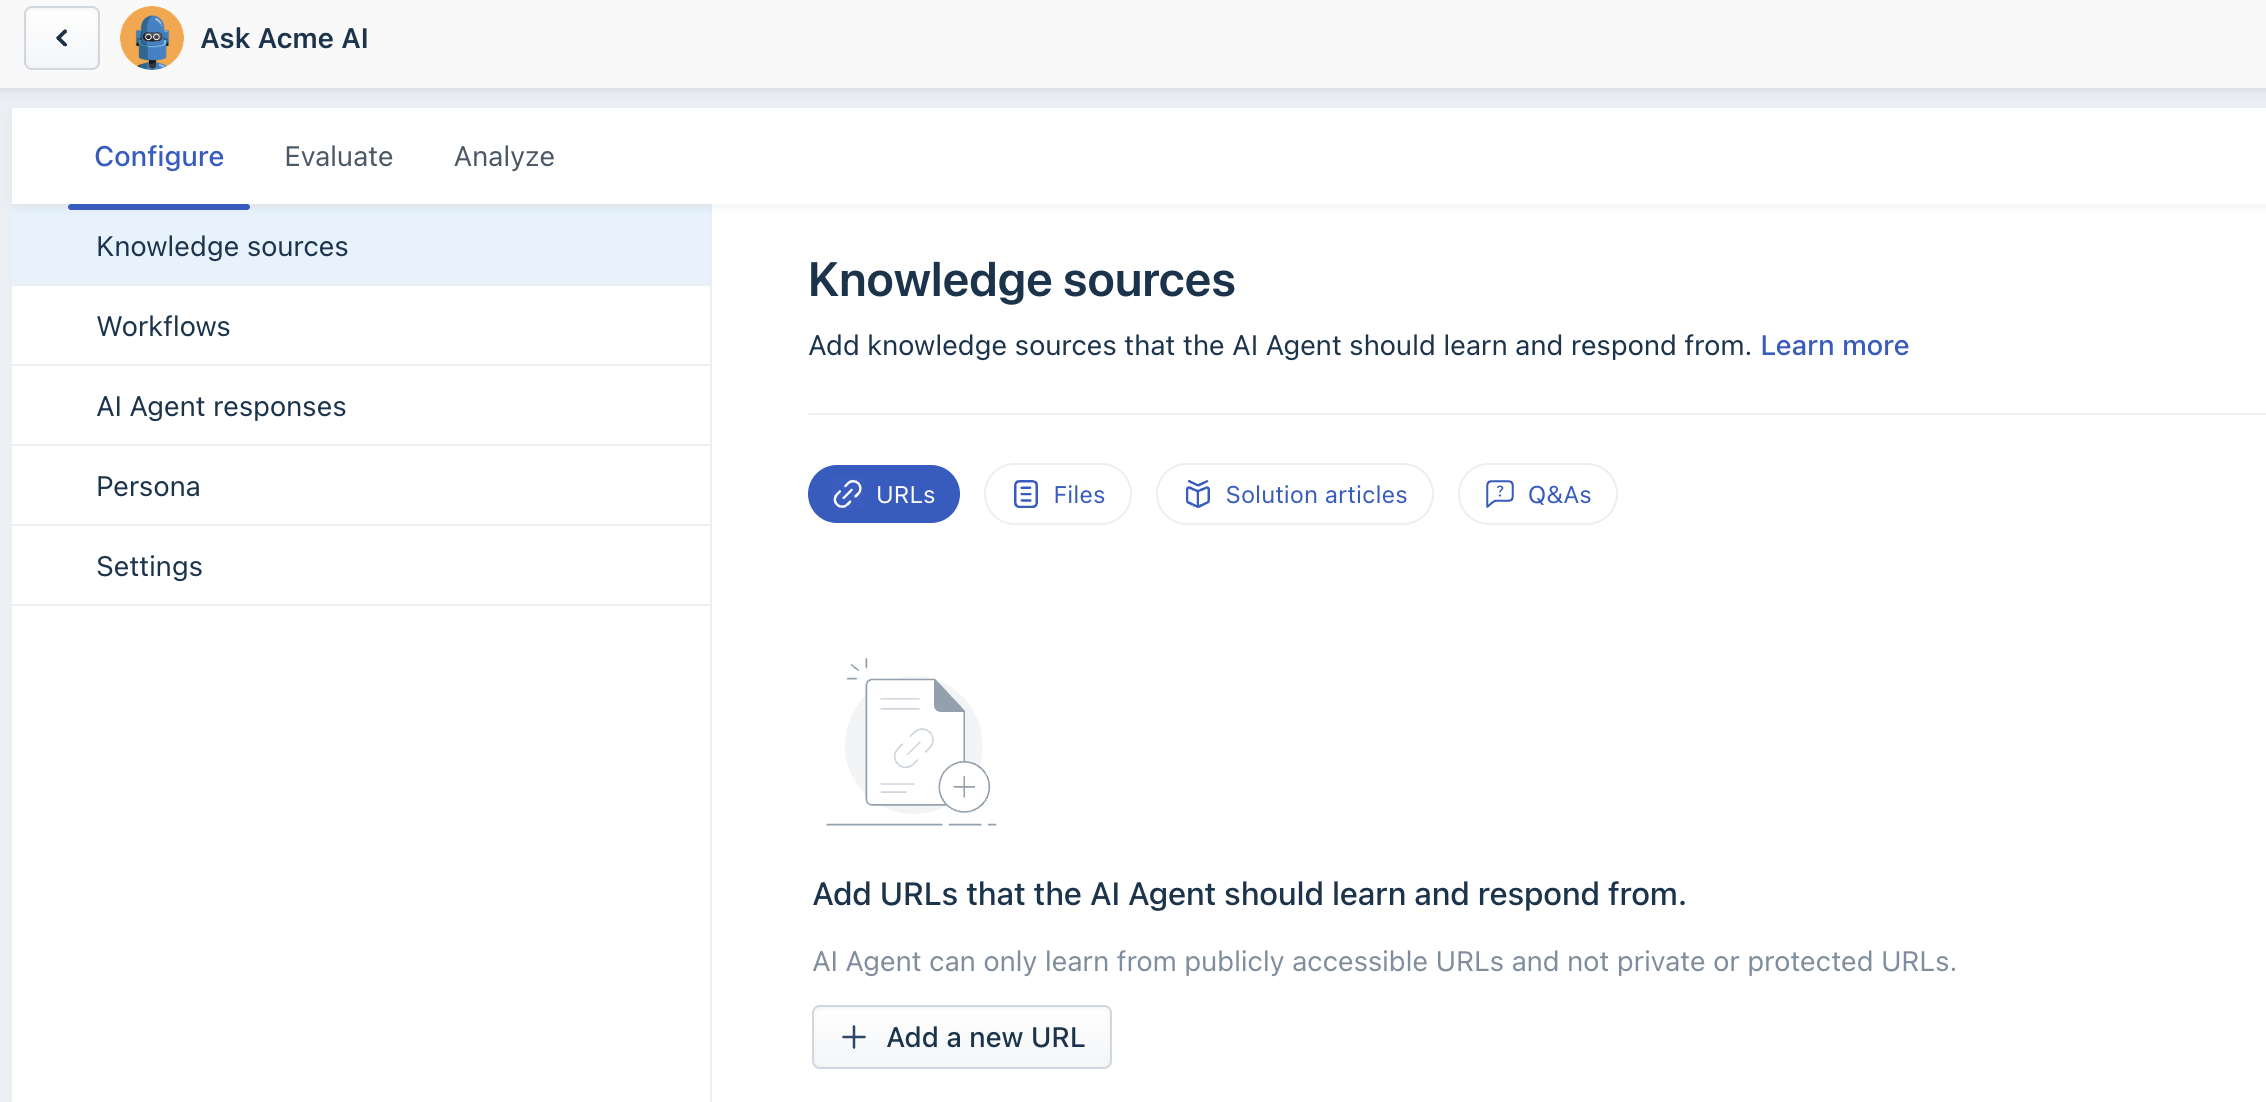Image resolution: width=2266 pixels, height=1102 pixels.
Task: Click the Learn more link
Action: (1834, 345)
